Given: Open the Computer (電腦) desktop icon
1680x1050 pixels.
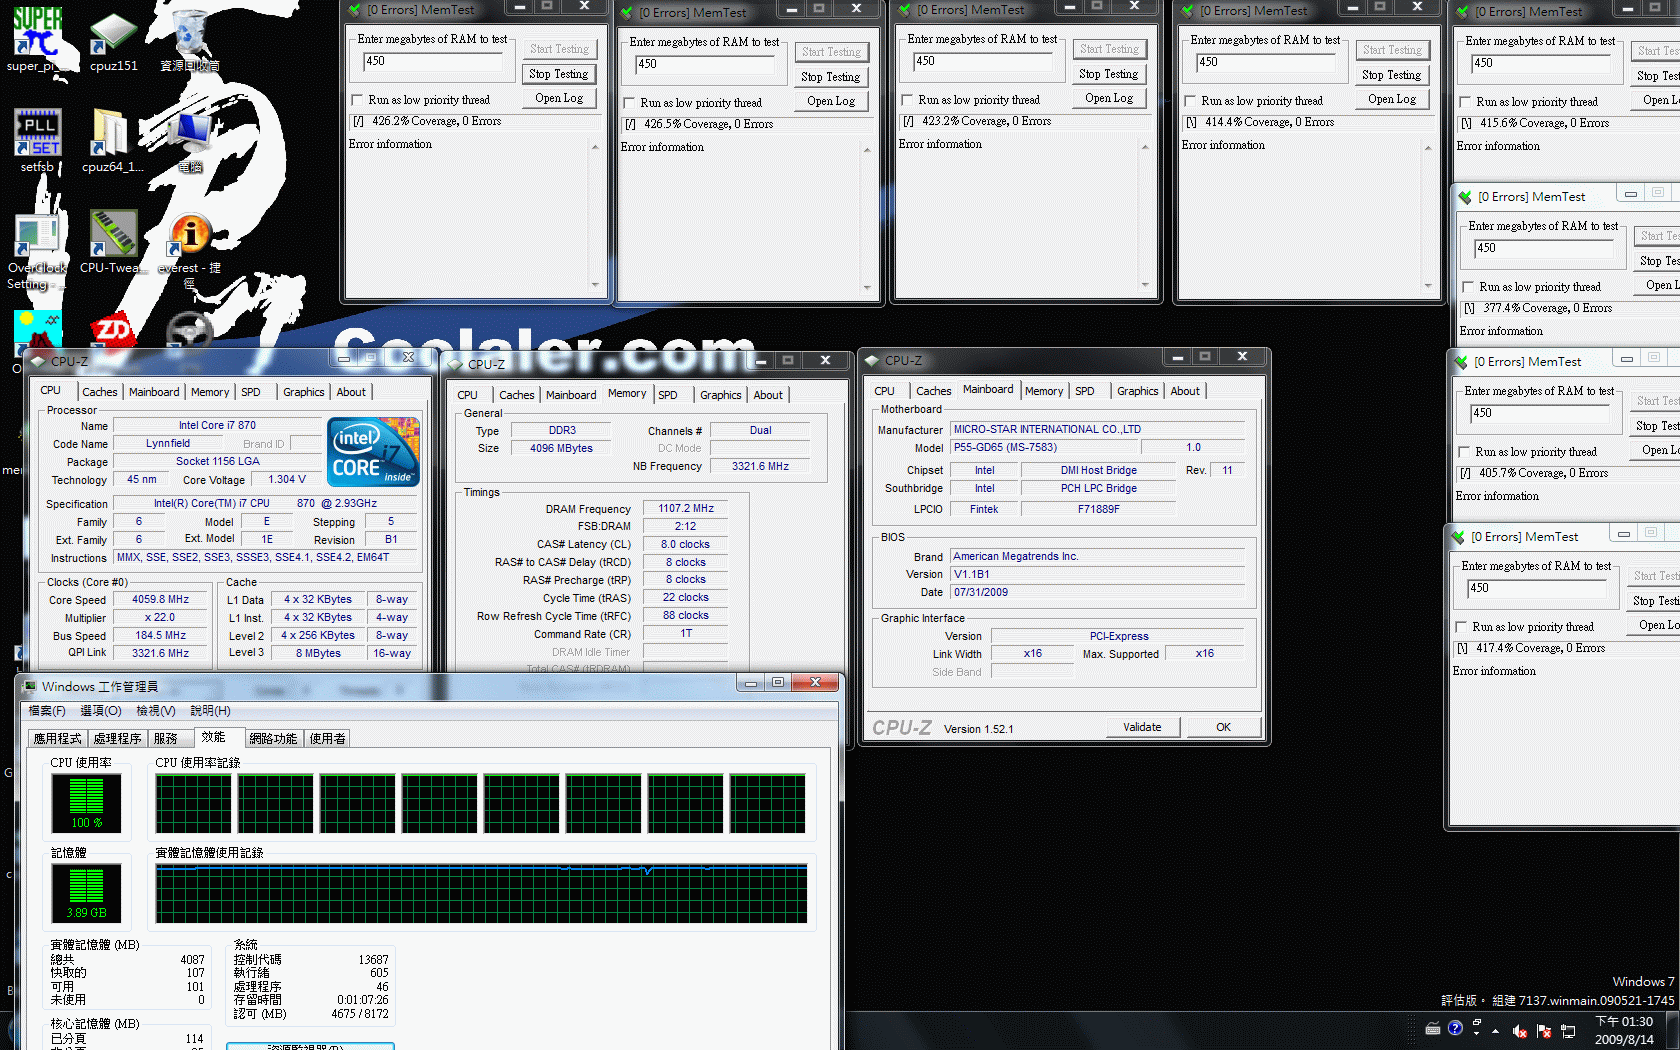Looking at the screenshot, I should [190, 140].
